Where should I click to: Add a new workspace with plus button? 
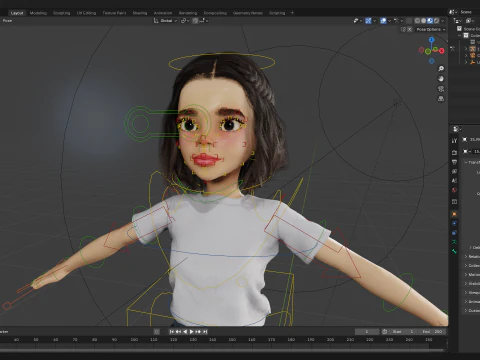tap(292, 13)
